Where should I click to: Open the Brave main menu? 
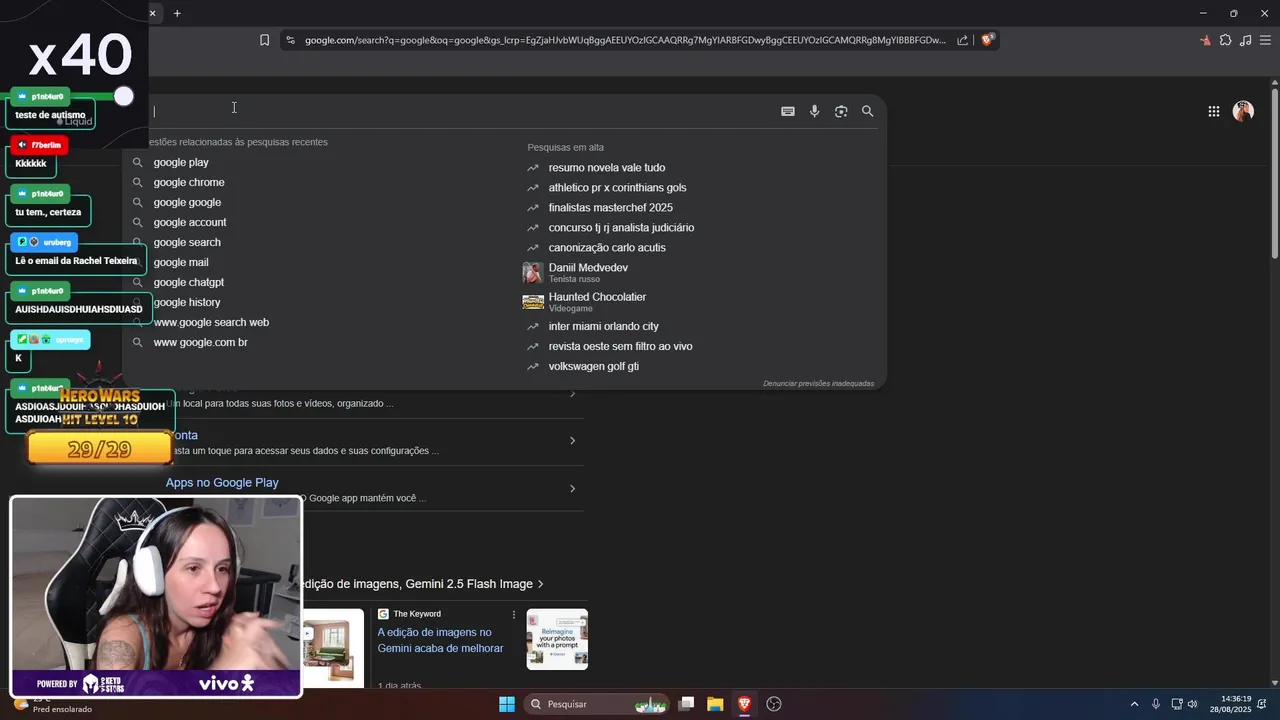tap(1265, 40)
